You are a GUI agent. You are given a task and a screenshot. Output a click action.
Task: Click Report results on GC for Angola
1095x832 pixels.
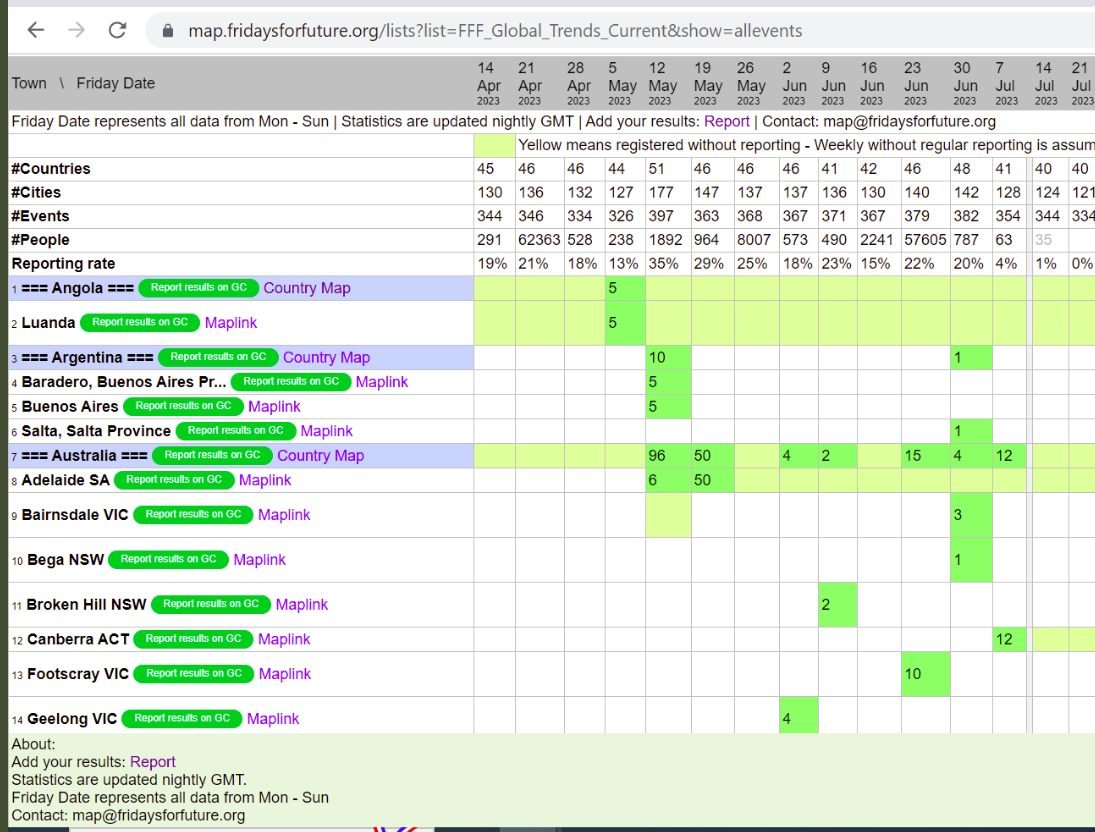(x=198, y=288)
